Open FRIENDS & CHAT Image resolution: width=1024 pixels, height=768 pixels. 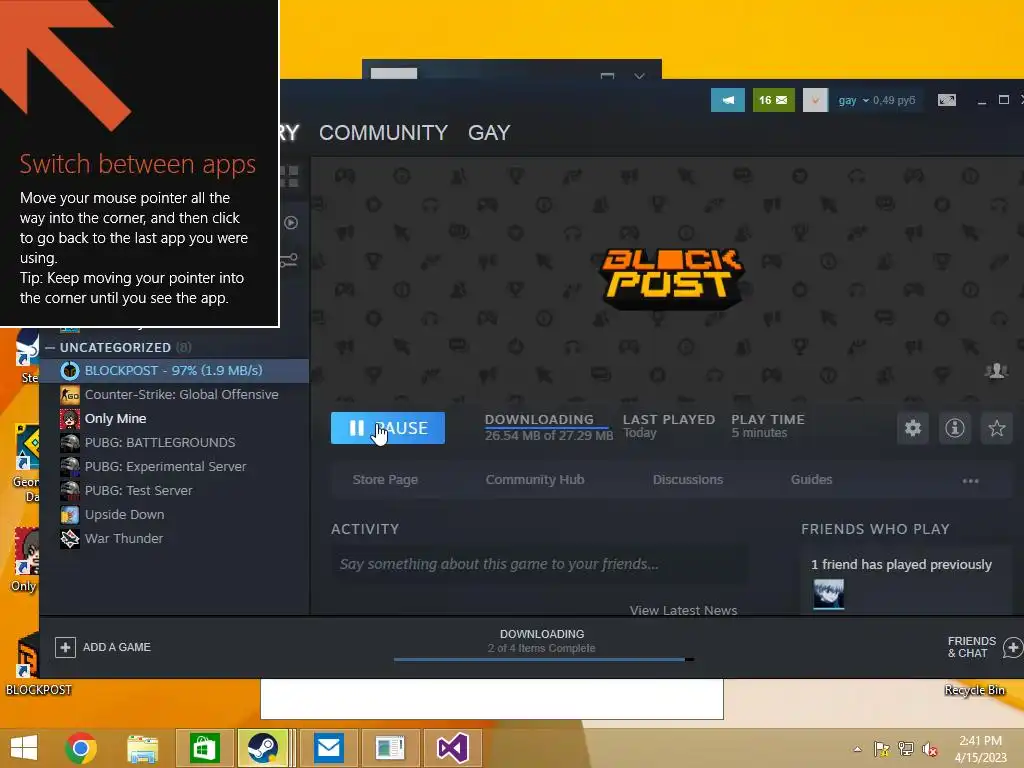pos(972,647)
